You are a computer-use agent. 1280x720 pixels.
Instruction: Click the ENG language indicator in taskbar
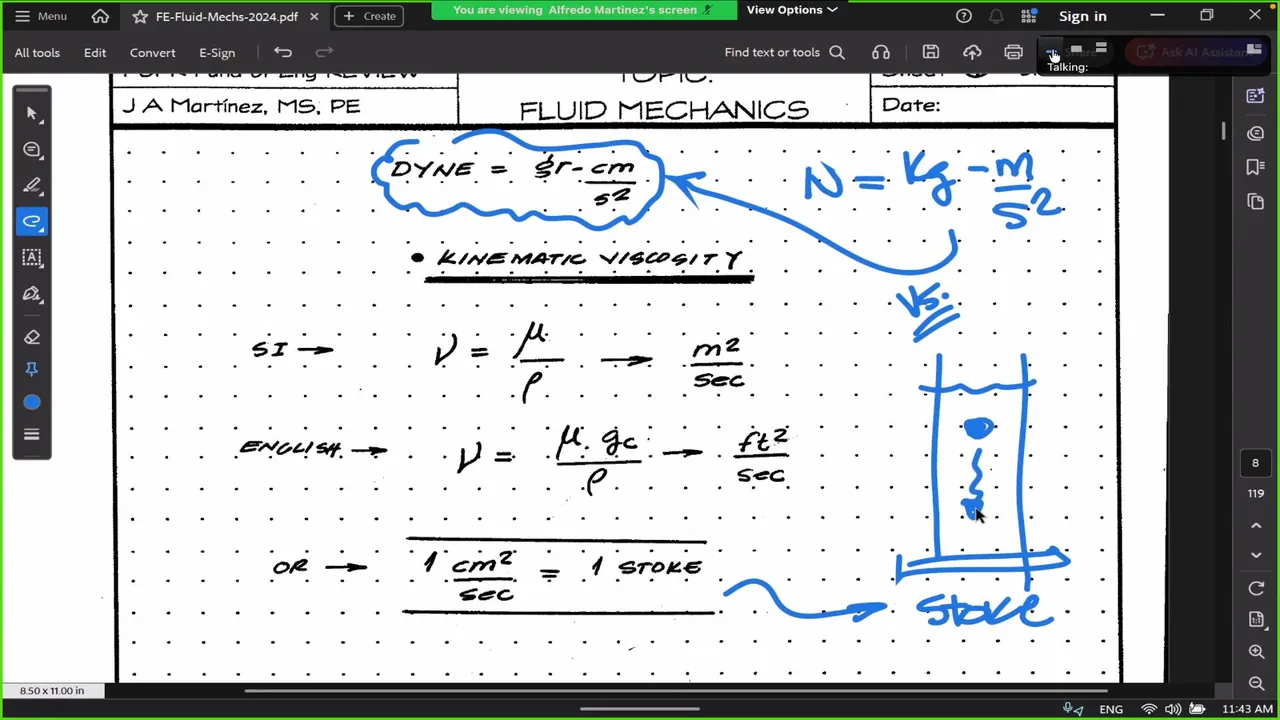1110,709
